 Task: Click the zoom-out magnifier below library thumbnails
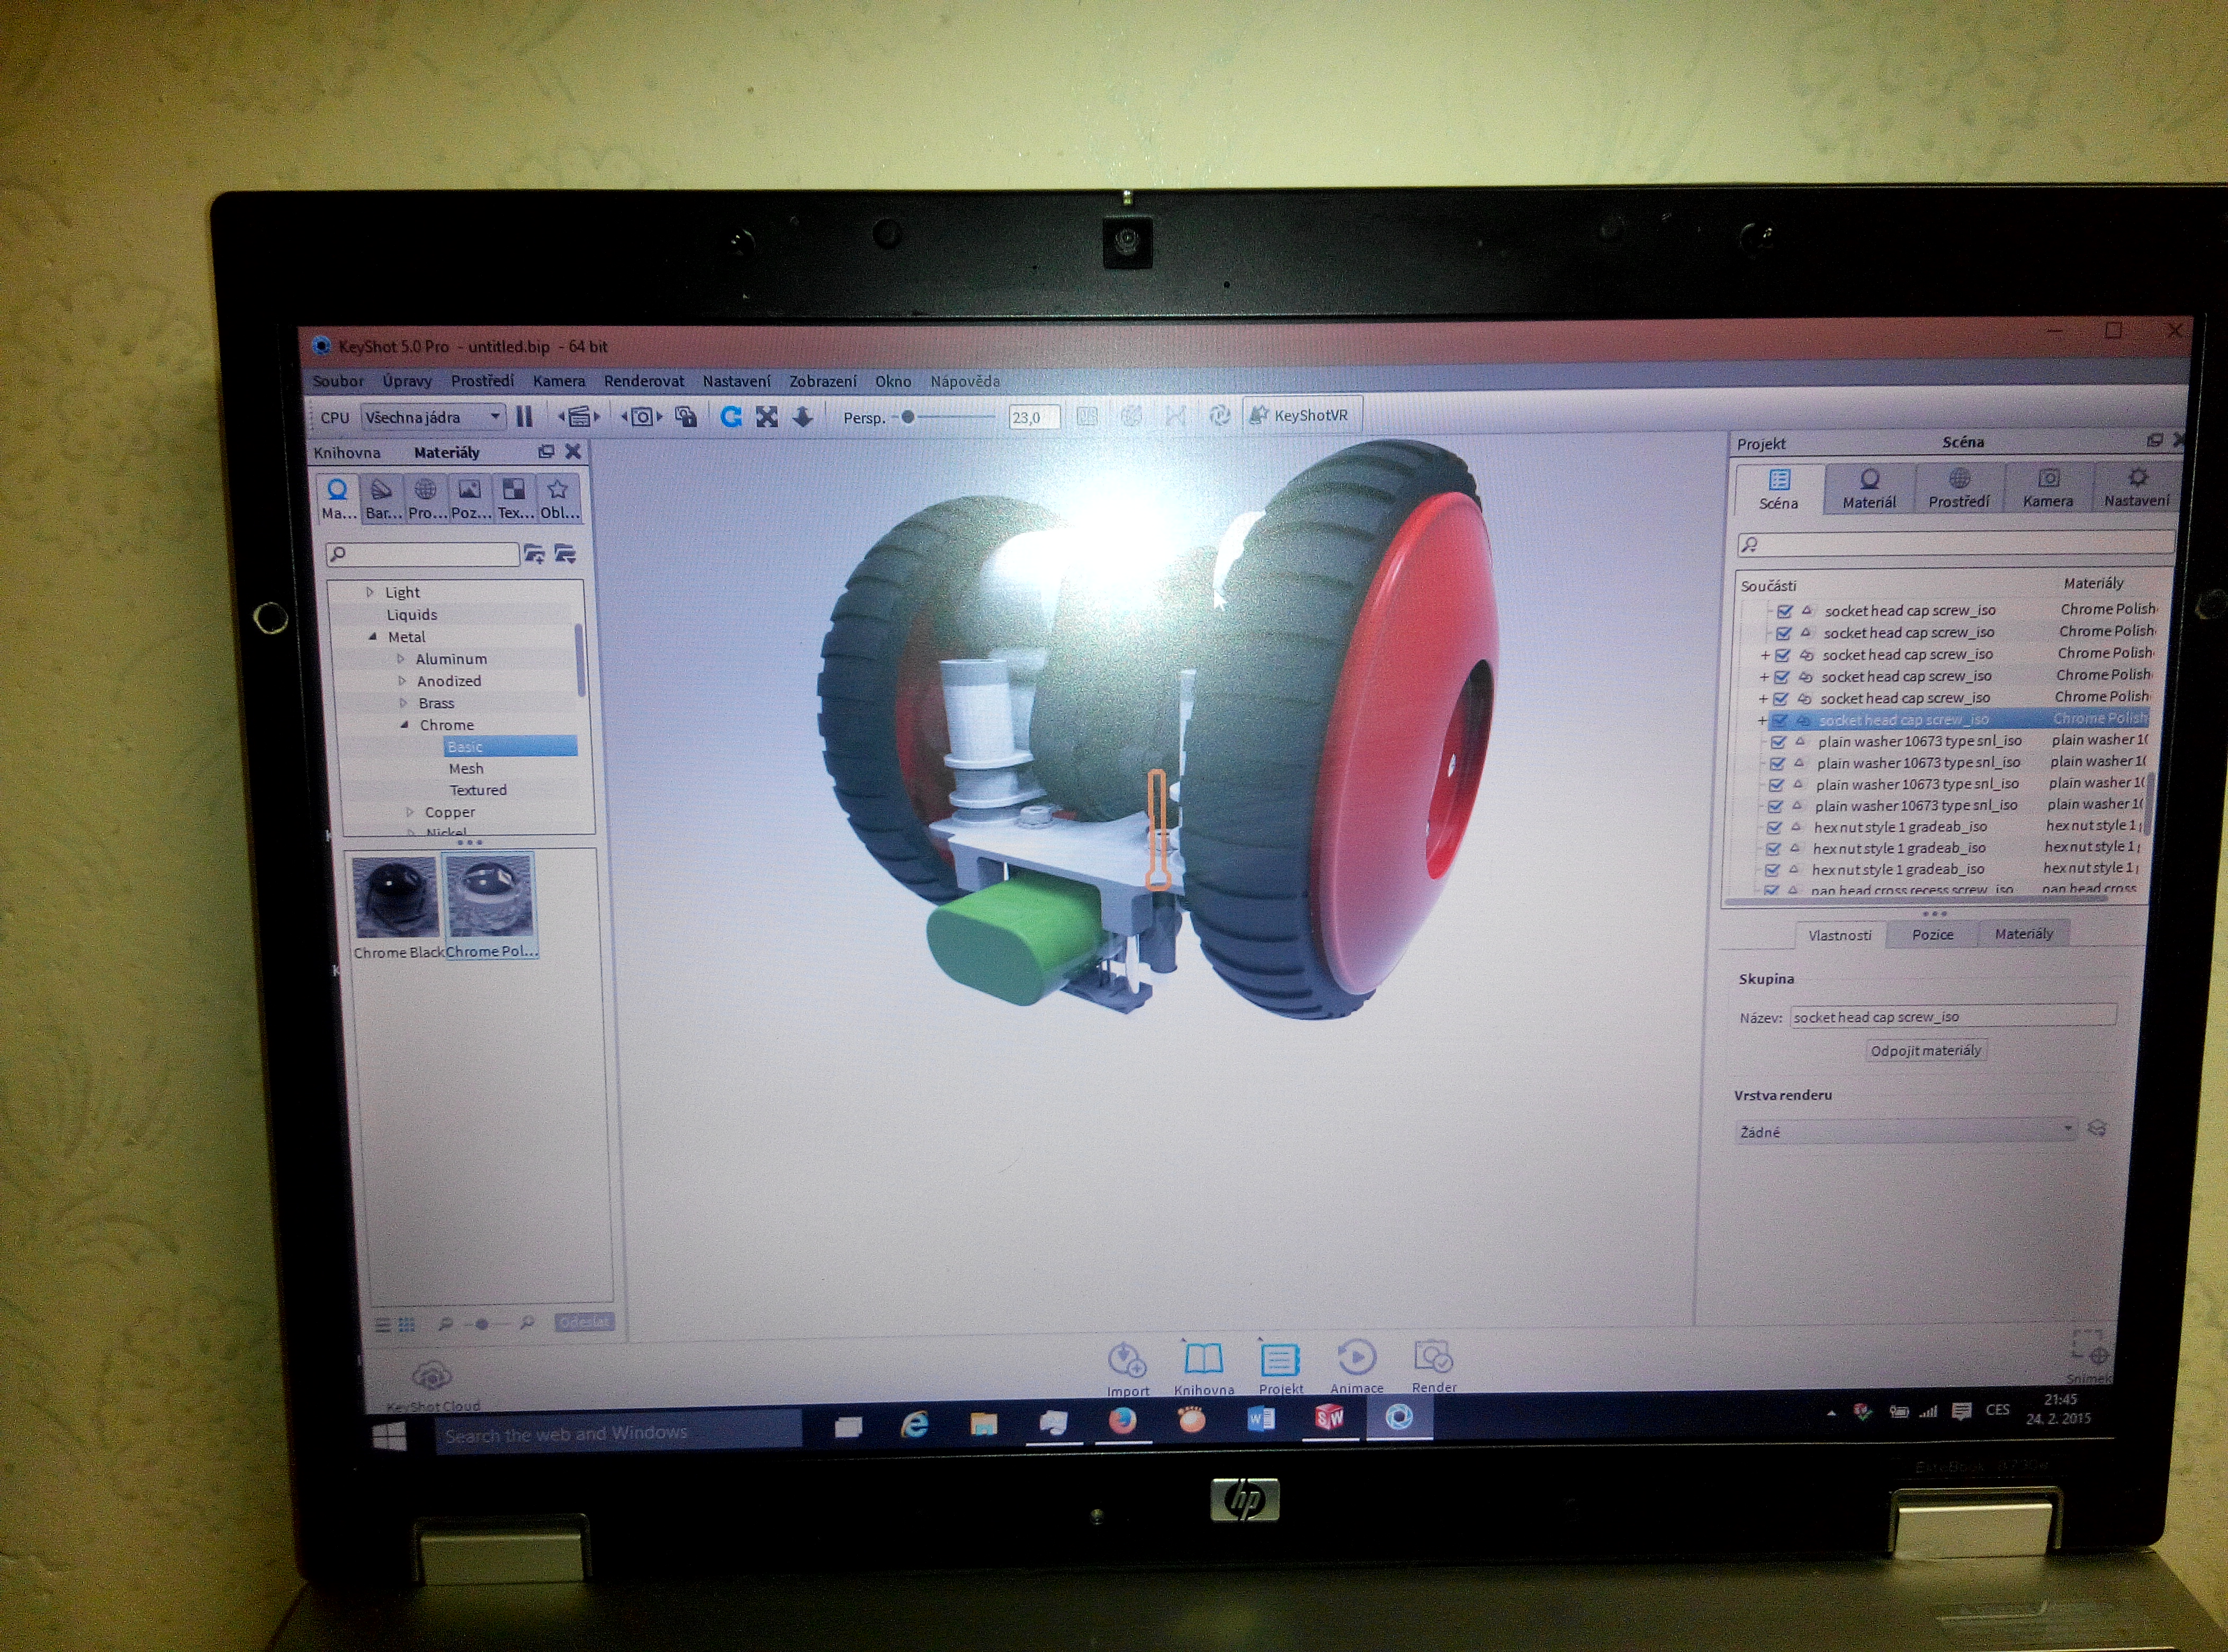[446, 1324]
